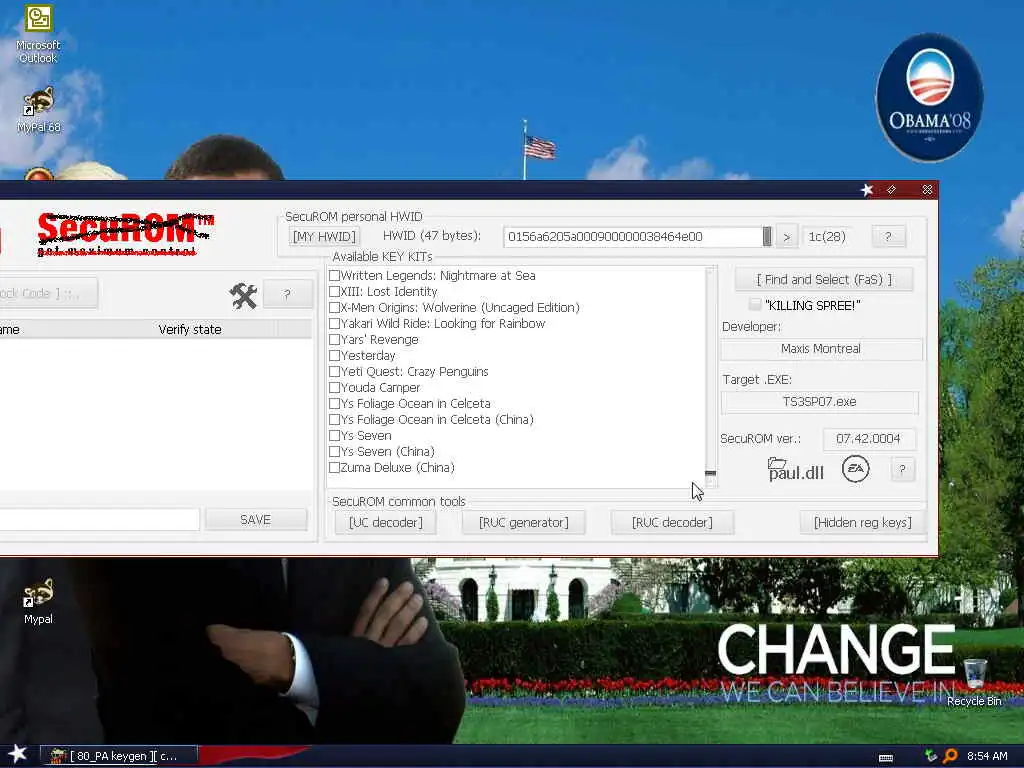This screenshot has height=768, width=1024.
Task: Click the 07.42.0004 SecuROM version value
Action: [868, 439]
